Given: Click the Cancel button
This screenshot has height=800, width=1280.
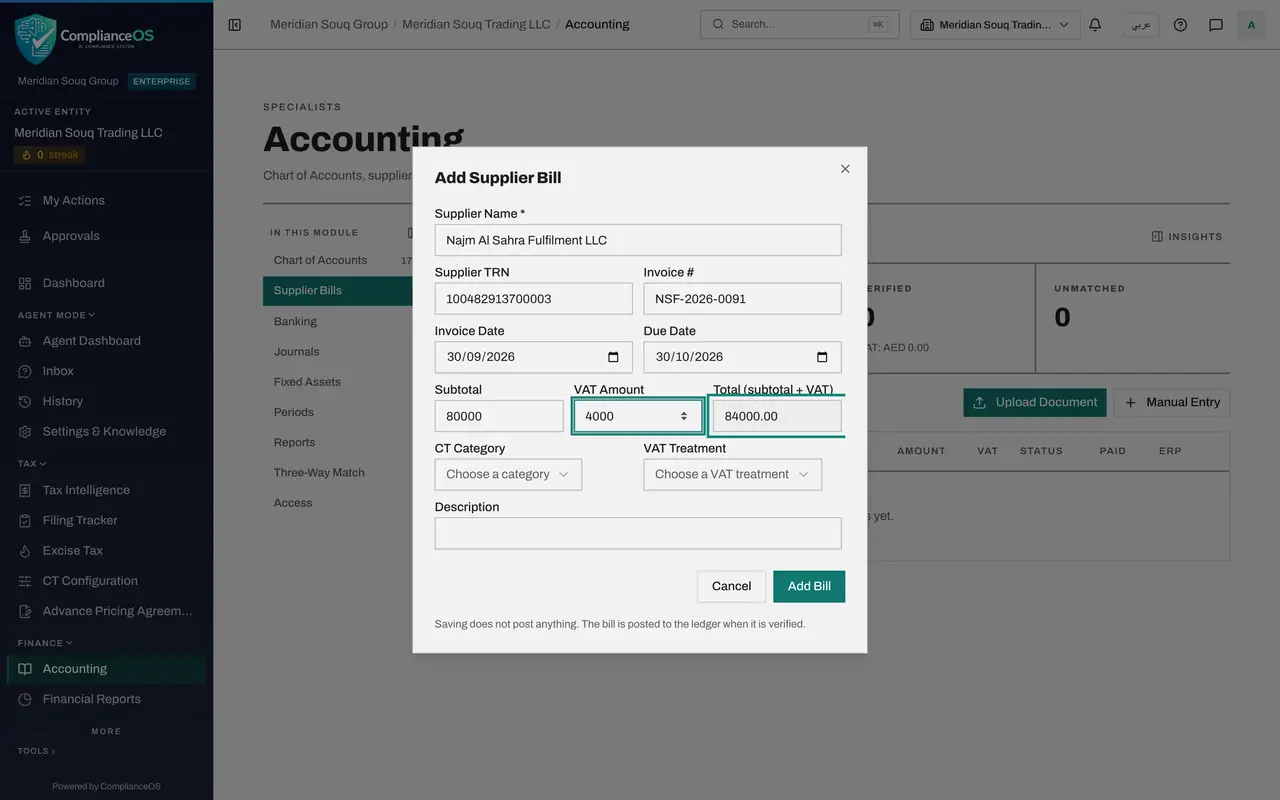Looking at the screenshot, I should pyautogui.click(x=731, y=587).
